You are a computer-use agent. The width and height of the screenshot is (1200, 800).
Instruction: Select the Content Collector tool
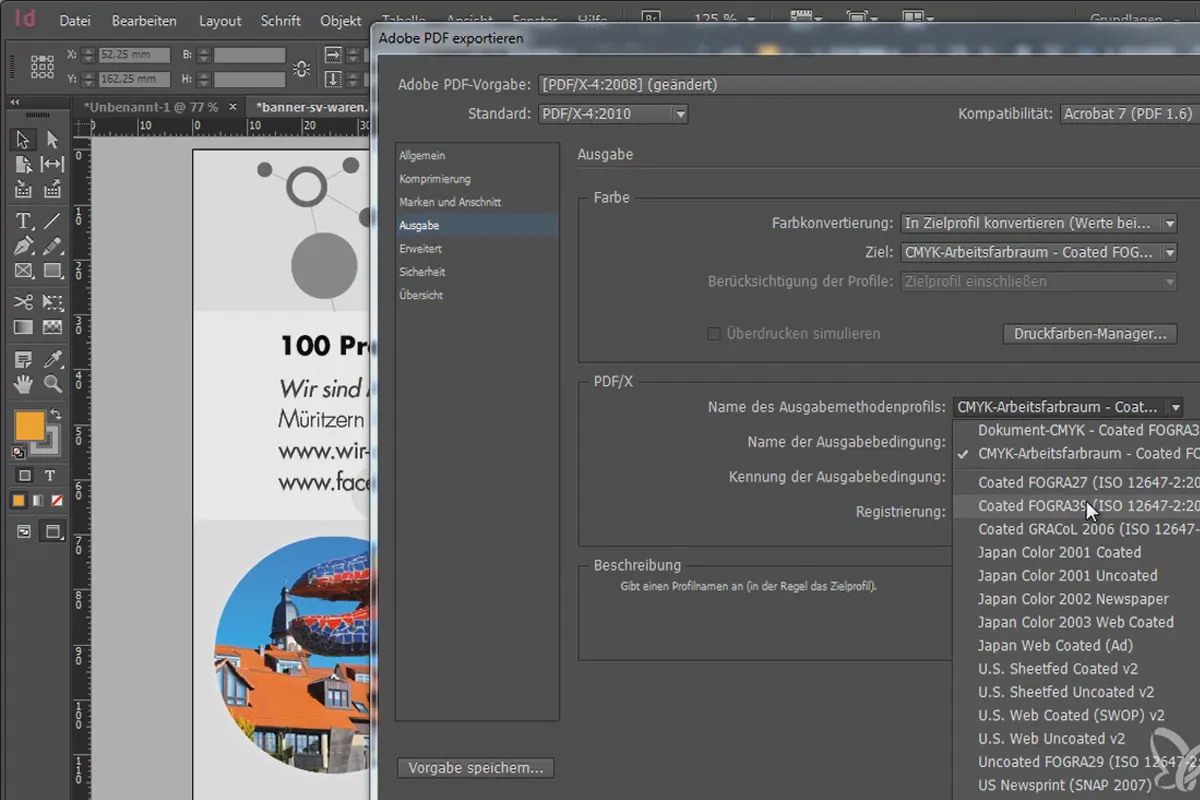pyautogui.click(x=24, y=188)
